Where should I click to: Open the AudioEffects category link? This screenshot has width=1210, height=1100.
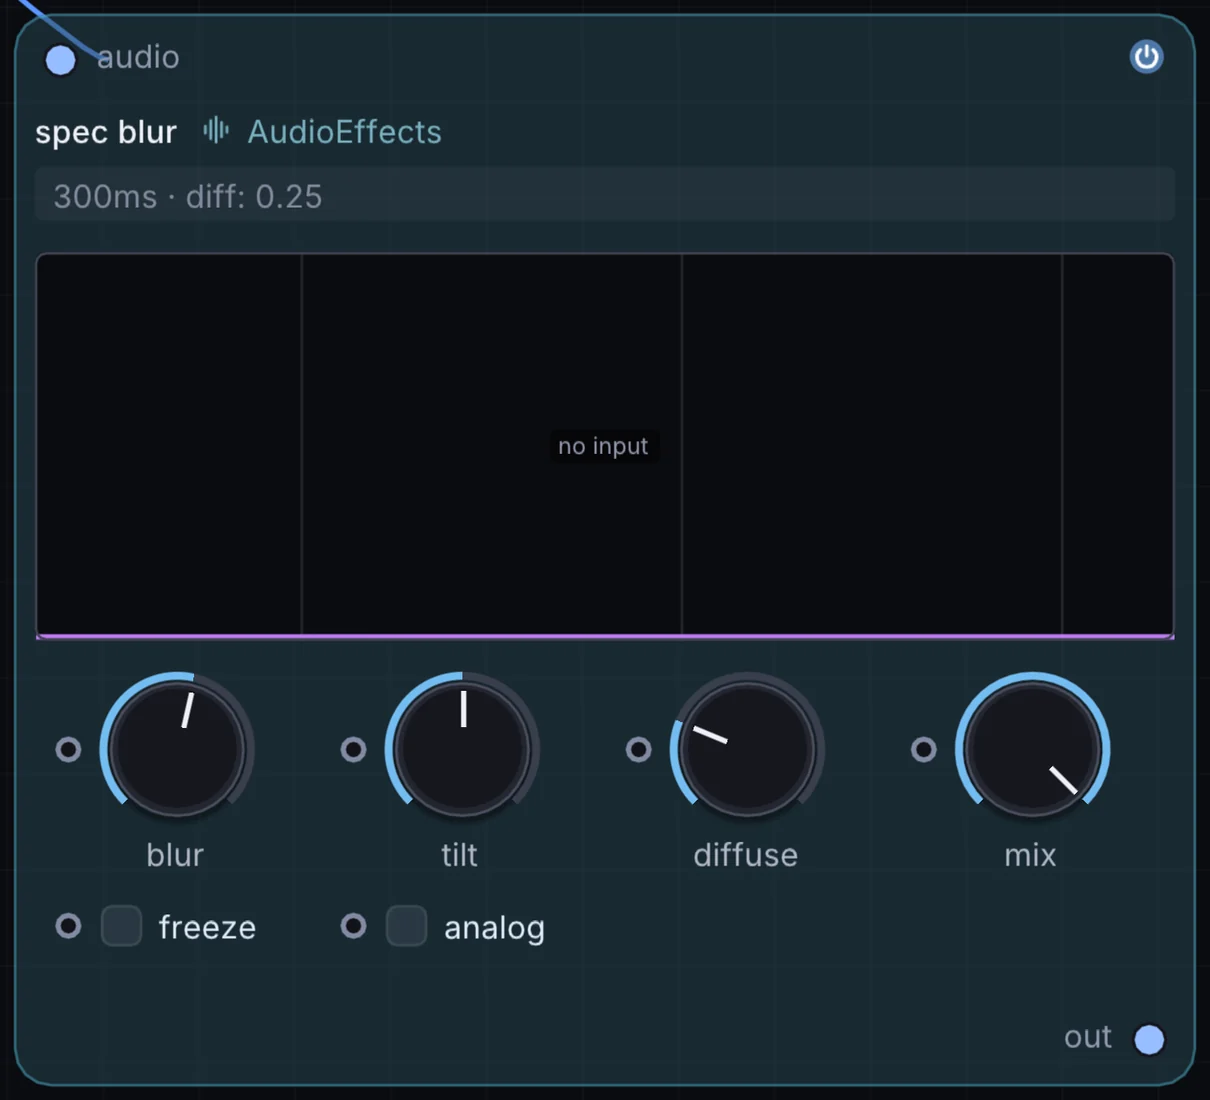(344, 131)
